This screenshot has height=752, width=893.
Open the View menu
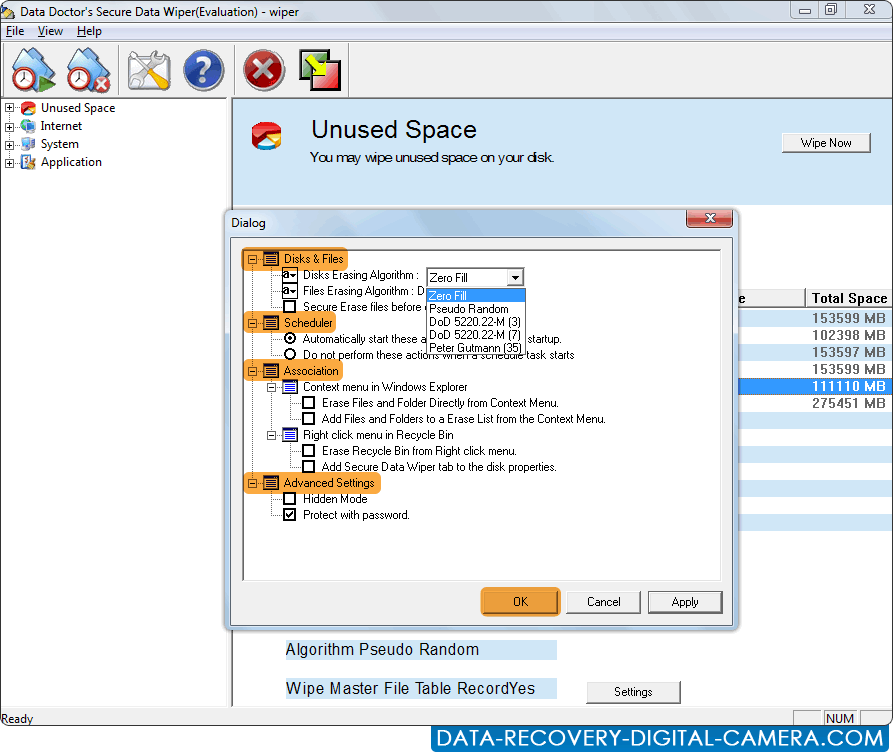(50, 31)
